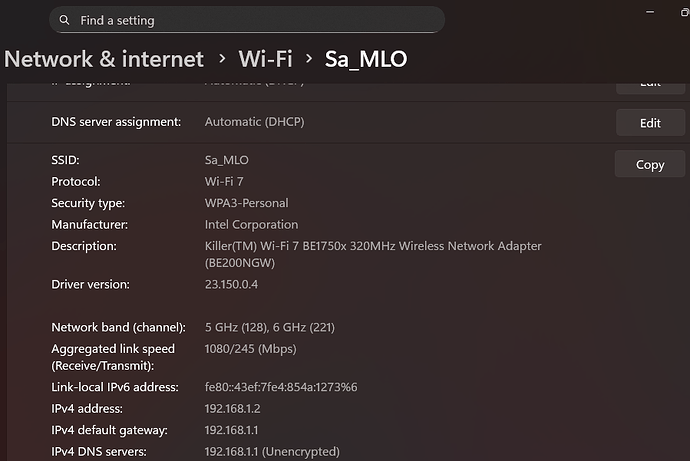Click the Sa_MLO breadcrumb heading
This screenshot has height=461, width=690.
click(366, 59)
